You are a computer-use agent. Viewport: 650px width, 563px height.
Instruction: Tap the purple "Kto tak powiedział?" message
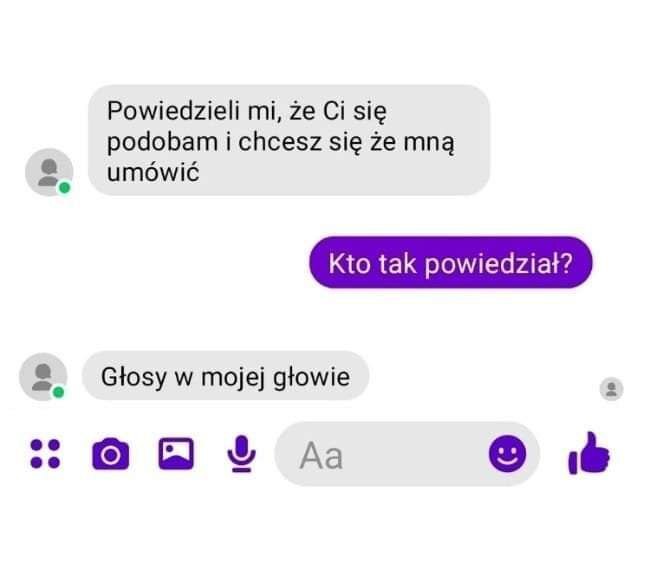point(451,262)
